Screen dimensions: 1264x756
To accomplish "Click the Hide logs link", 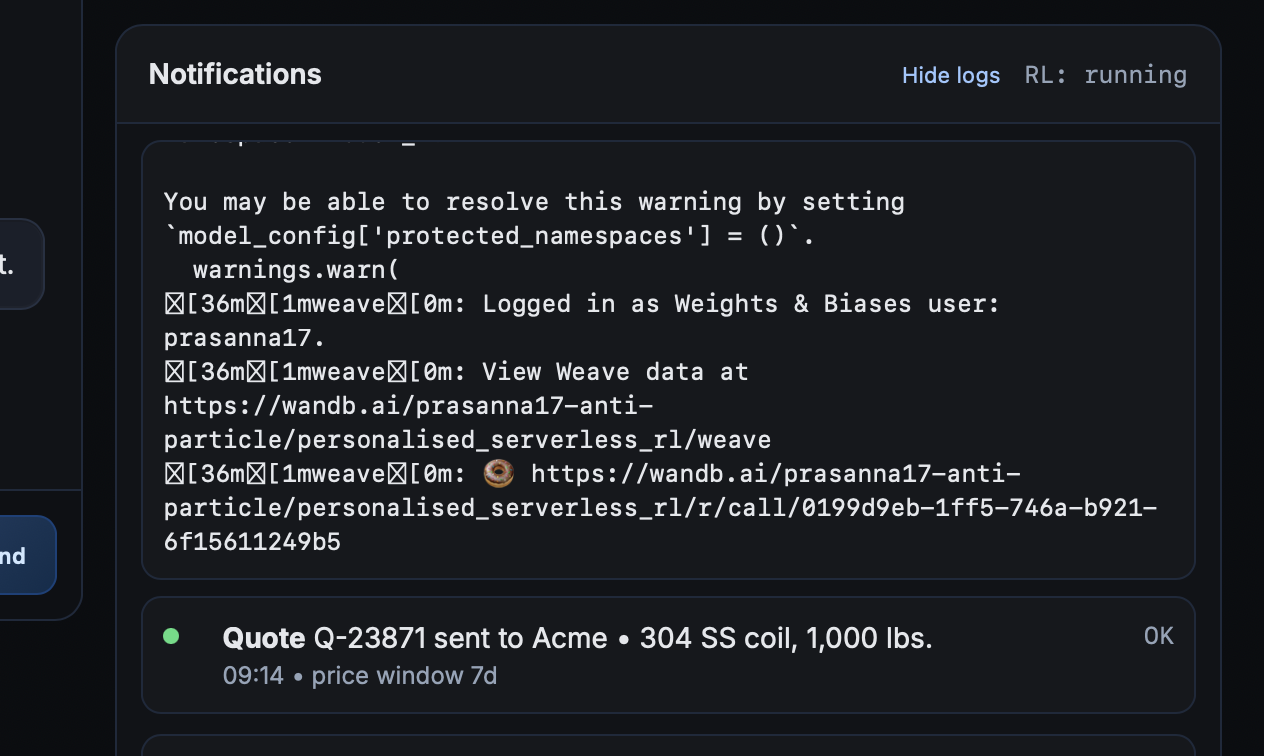I will click(950, 76).
